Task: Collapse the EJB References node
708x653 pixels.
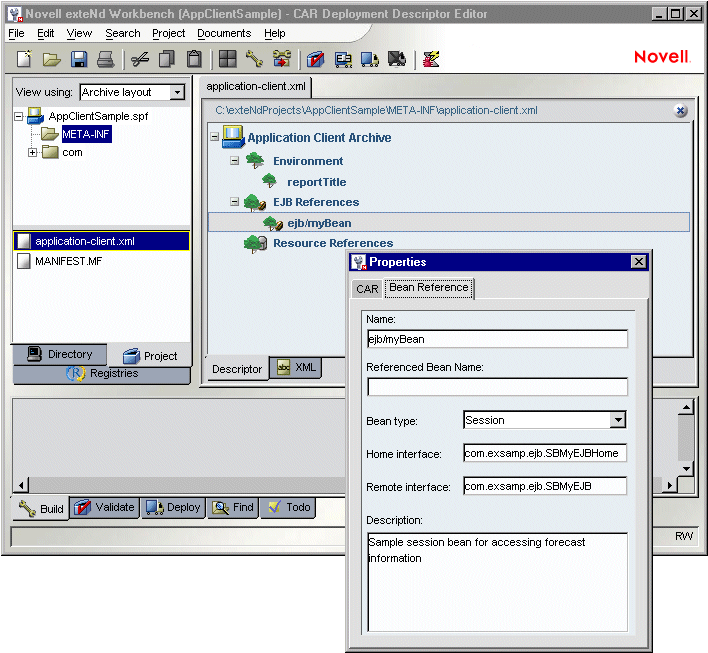Action: point(234,202)
